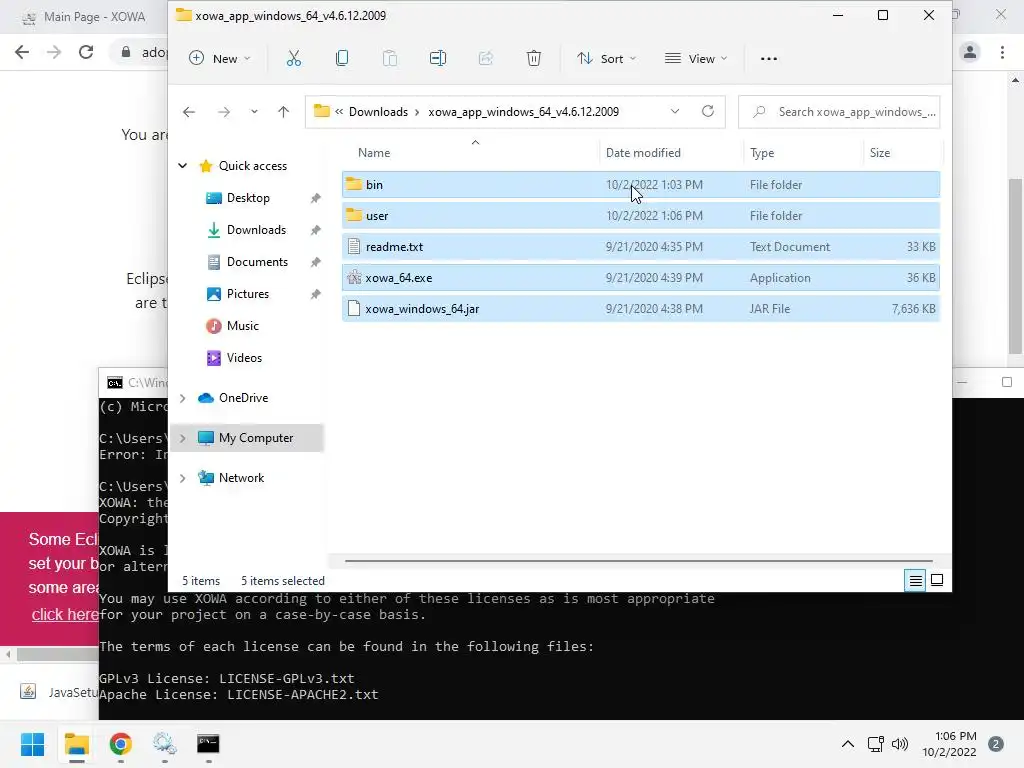This screenshot has width=1024, height=768.
Task: Click the Rename icon in toolbar
Action: [438, 59]
